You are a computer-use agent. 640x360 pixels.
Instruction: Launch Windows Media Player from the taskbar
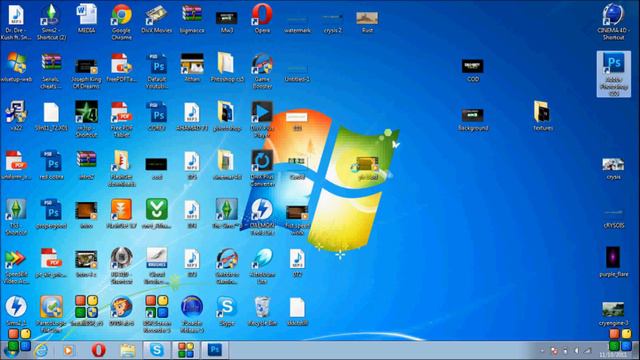pyautogui.click(x=69, y=350)
